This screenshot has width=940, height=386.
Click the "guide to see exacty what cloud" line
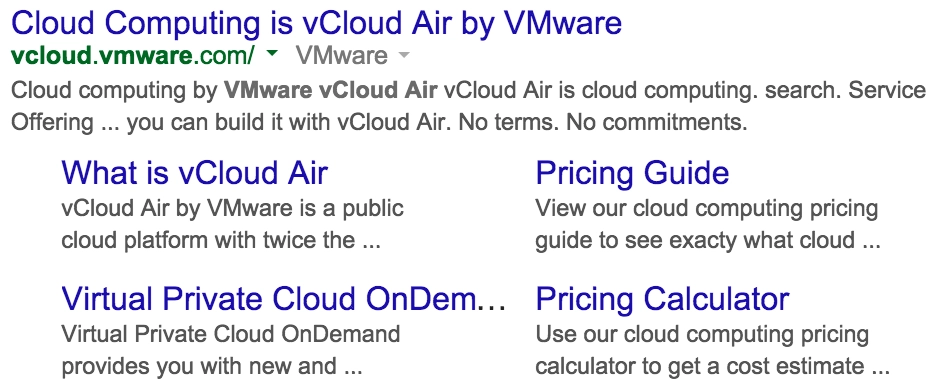695,240
